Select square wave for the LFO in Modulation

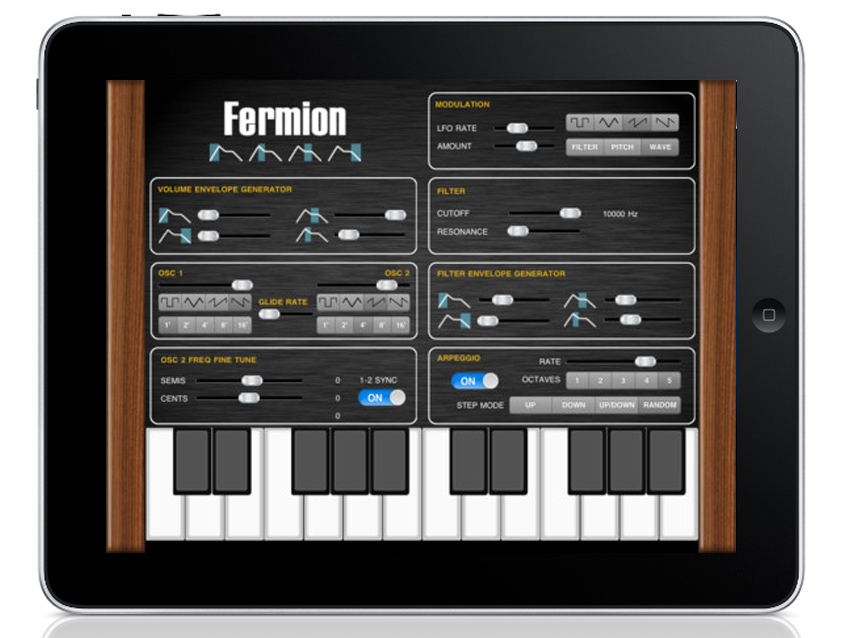[580, 123]
